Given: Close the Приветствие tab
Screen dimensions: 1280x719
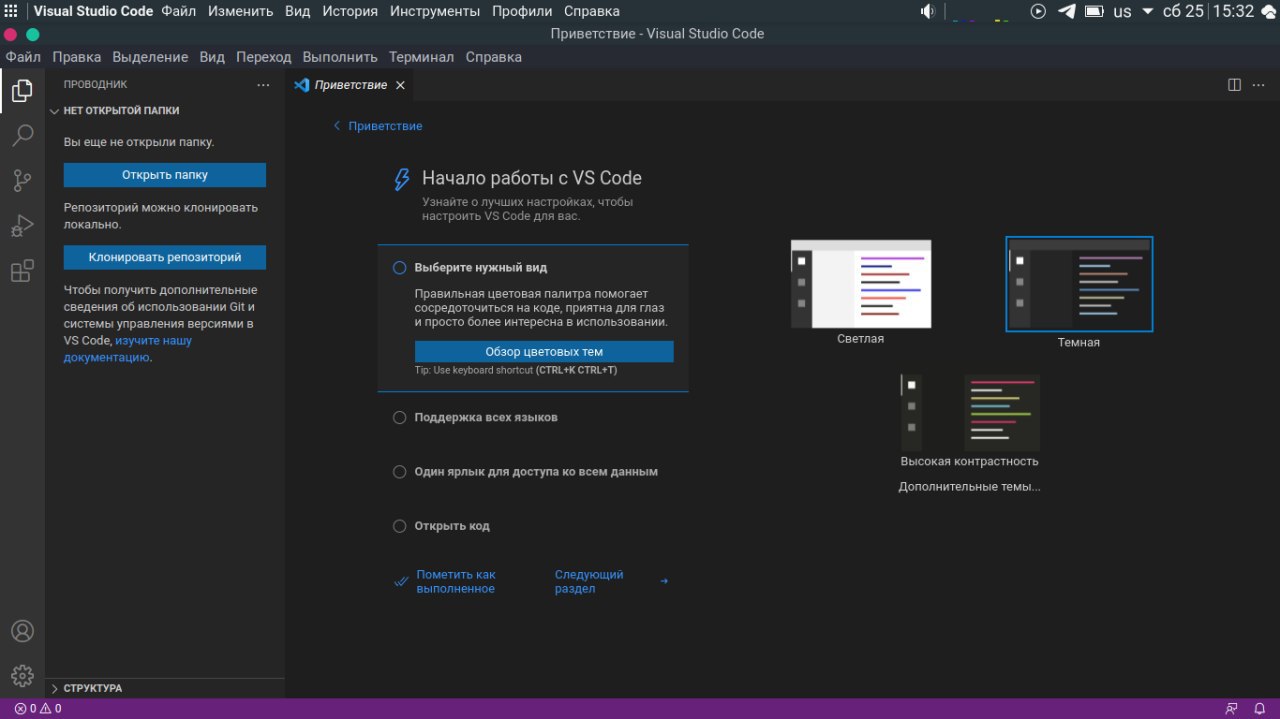Looking at the screenshot, I should click(x=400, y=85).
